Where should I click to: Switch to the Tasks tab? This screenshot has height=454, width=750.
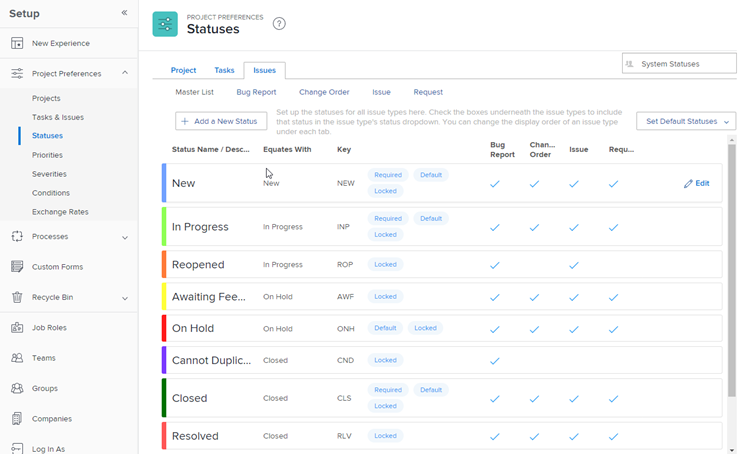(x=224, y=70)
